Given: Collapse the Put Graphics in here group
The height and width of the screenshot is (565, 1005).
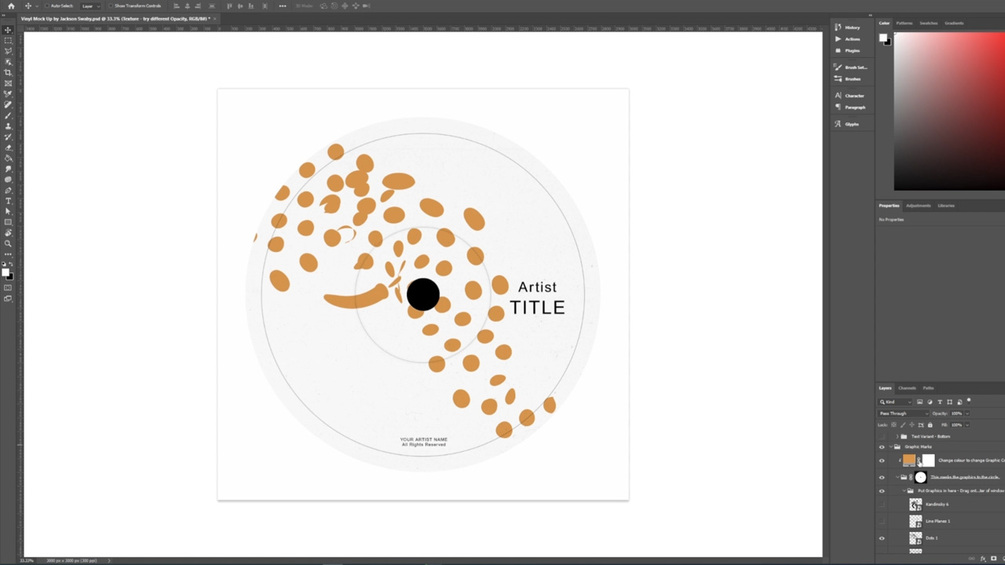Looking at the screenshot, I should 904,491.
